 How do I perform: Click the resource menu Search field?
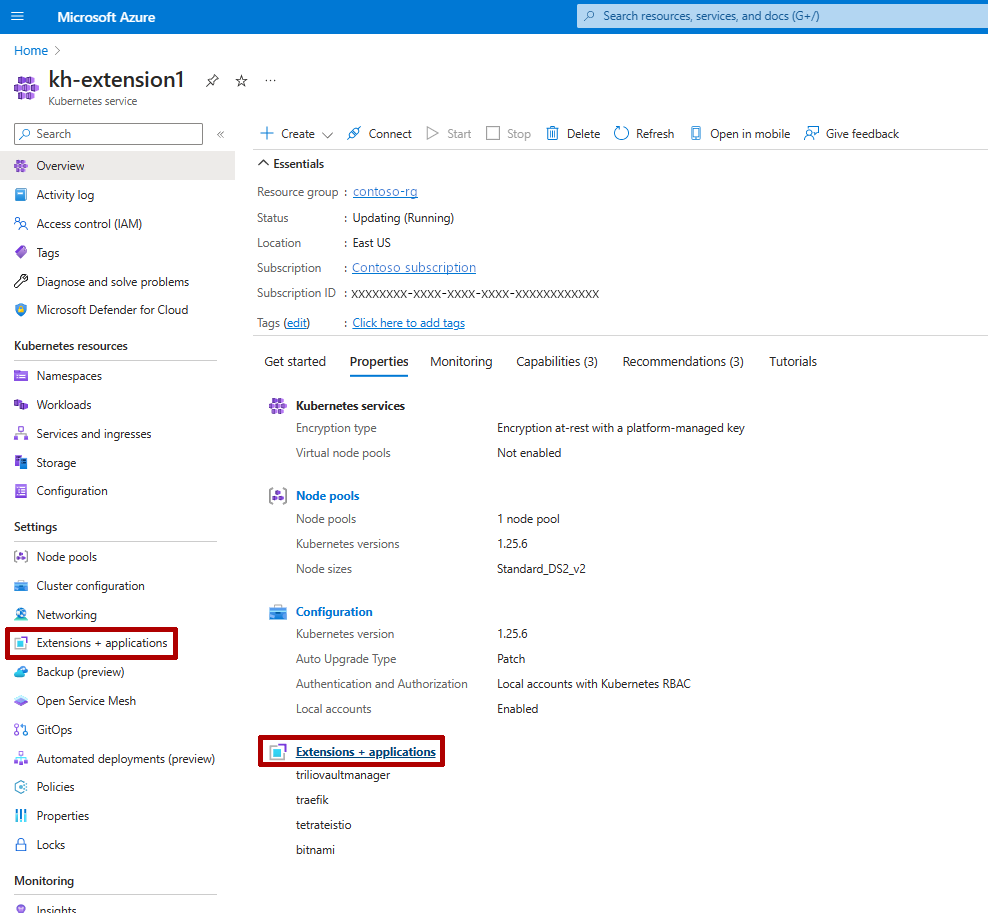(x=107, y=133)
